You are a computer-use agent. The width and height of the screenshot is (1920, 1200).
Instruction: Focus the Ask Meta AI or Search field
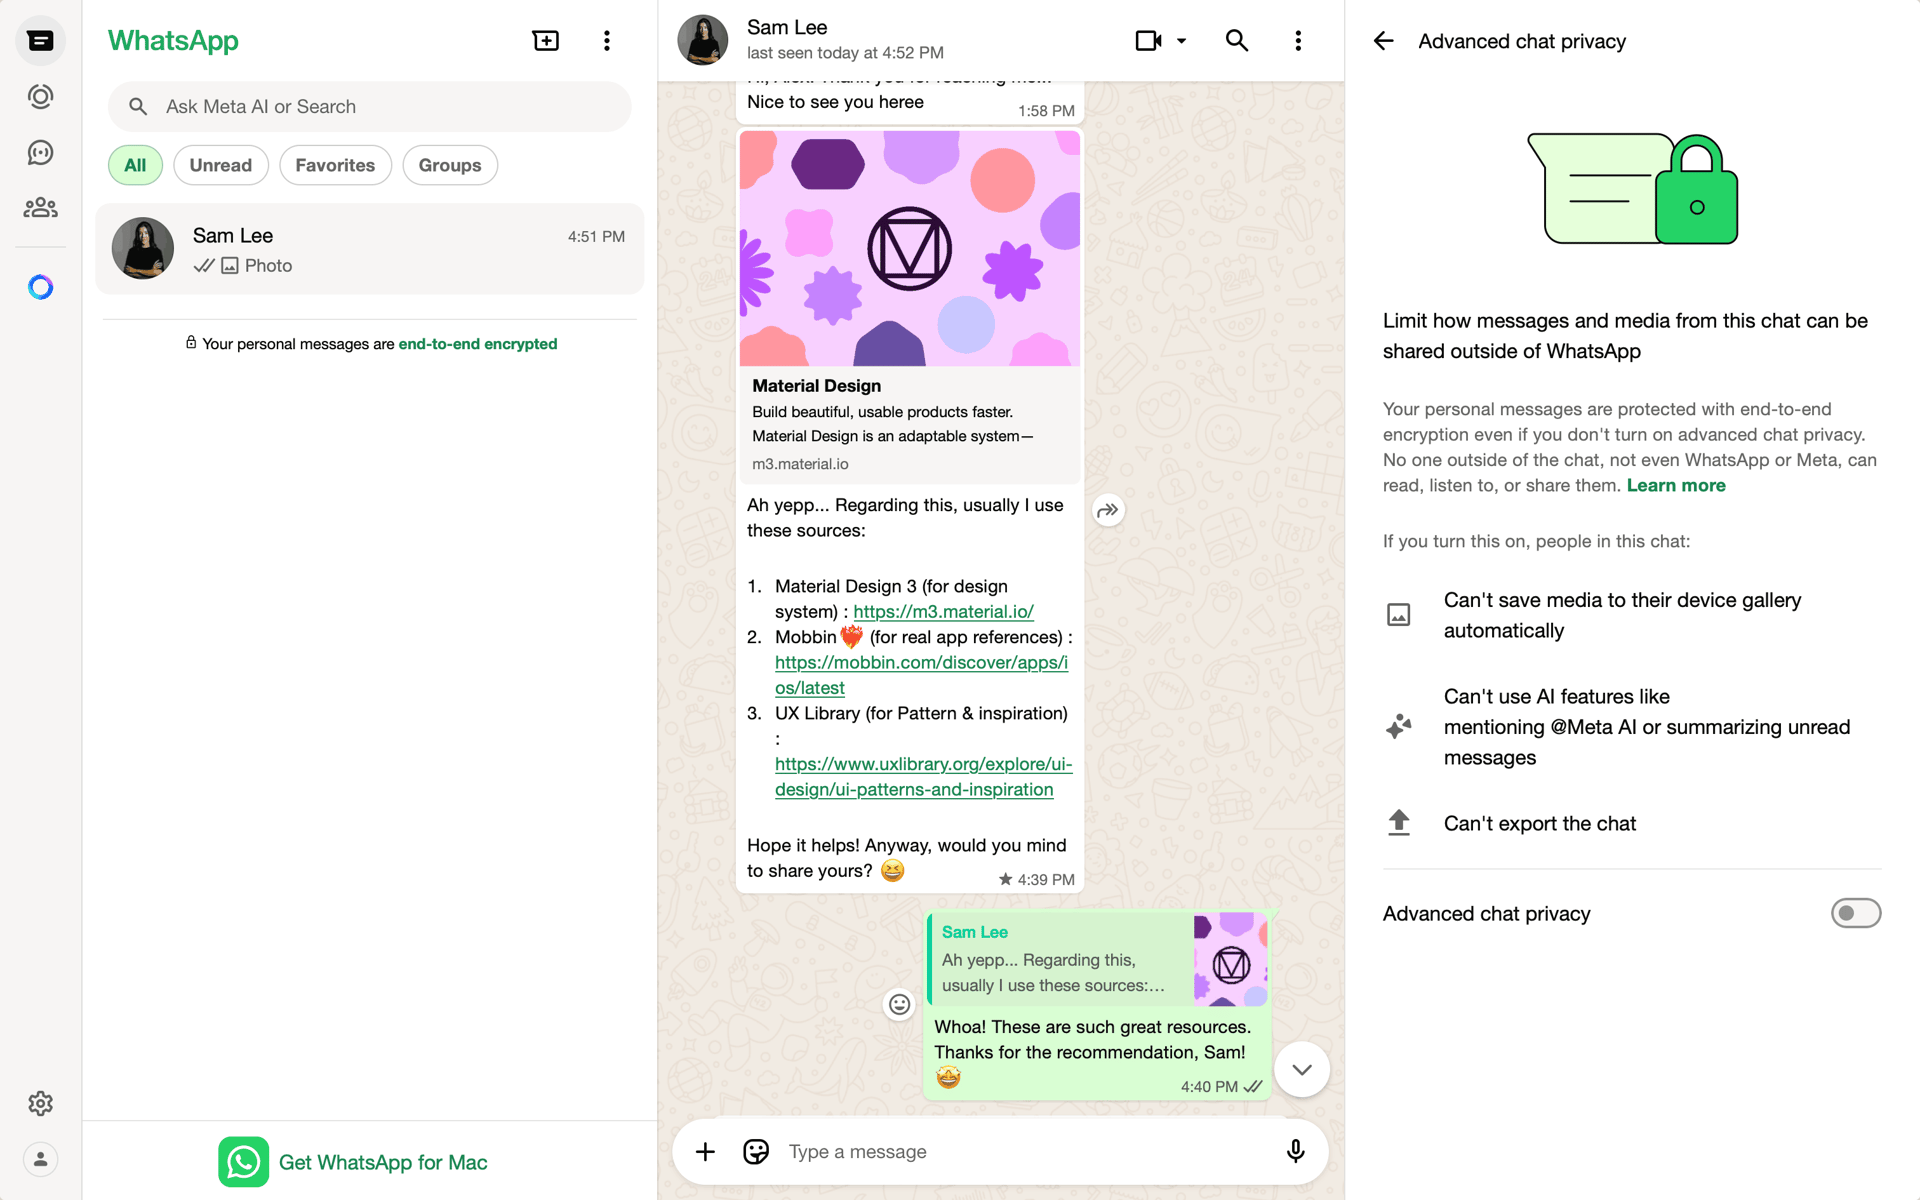tap(370, 107)
